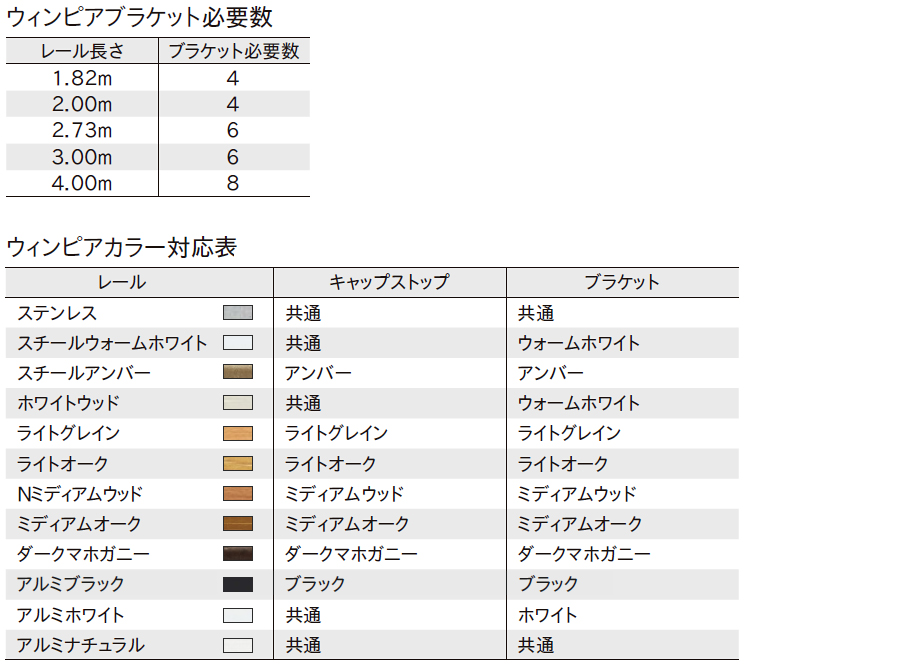The height and width of the screenshot is (670, 900).
Task: Click the ブラケット必要数 column header
Action: (233, 52)
